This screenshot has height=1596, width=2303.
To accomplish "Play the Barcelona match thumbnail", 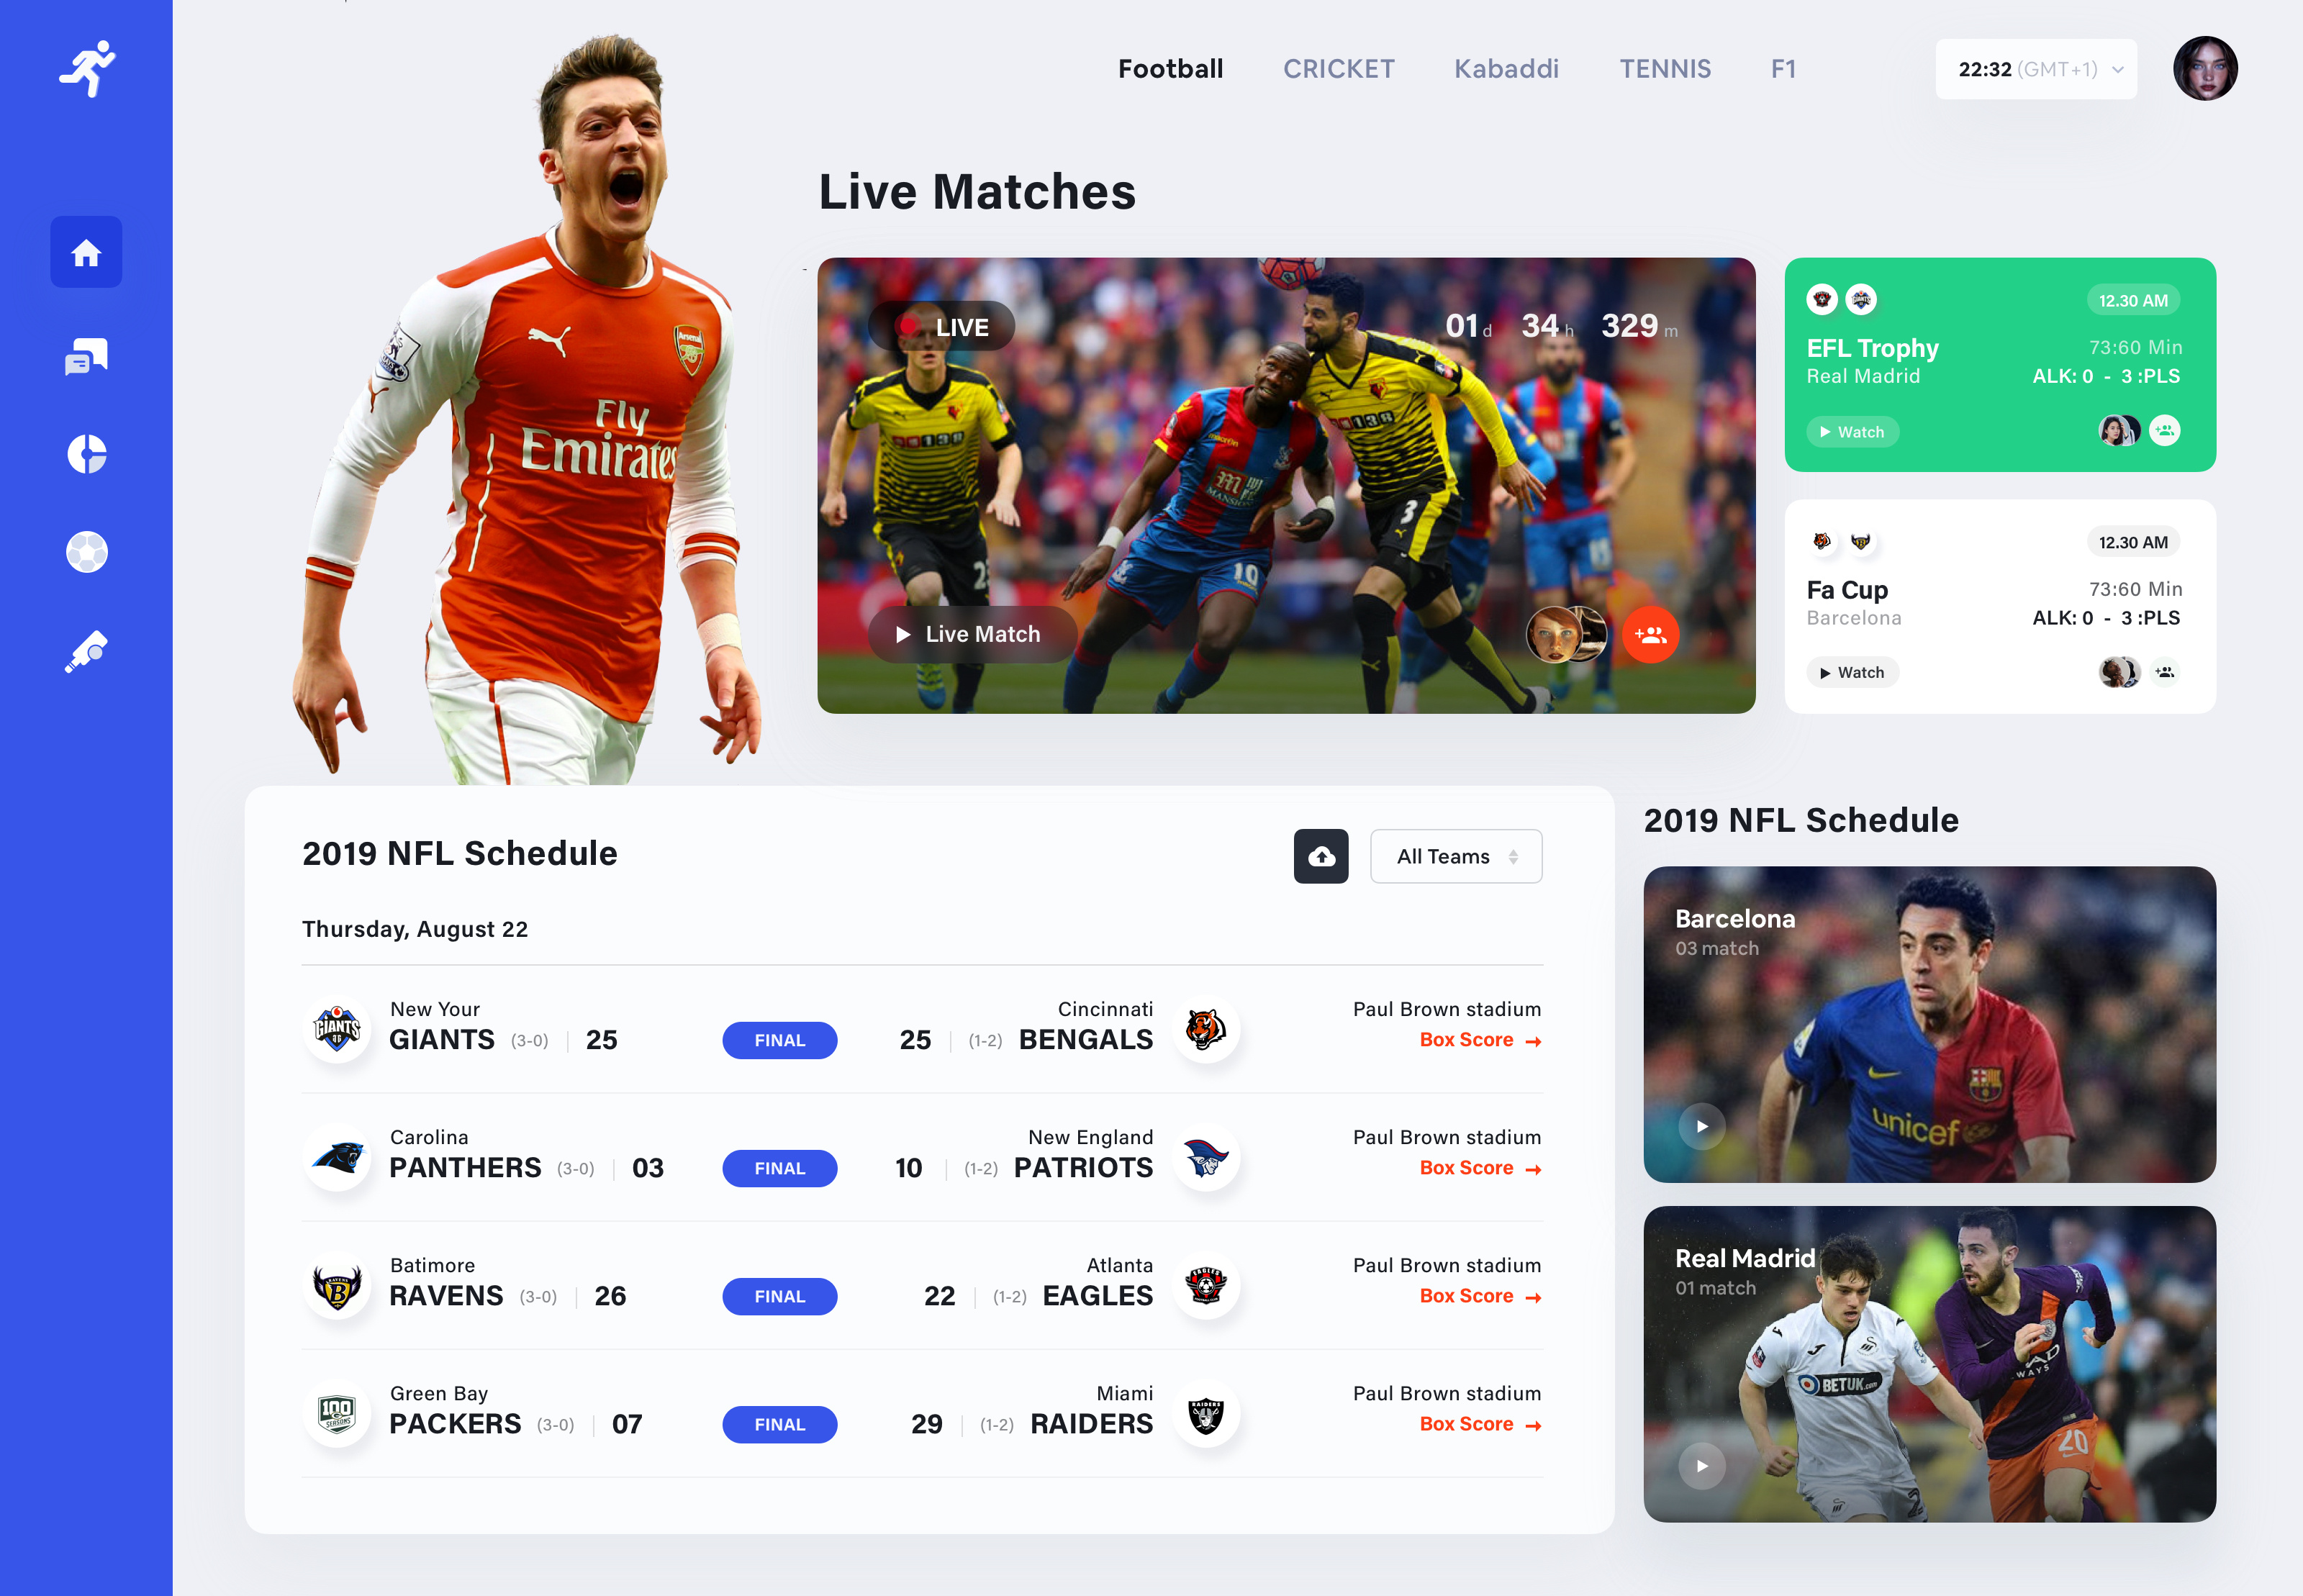I will tap(1702, 1126).
